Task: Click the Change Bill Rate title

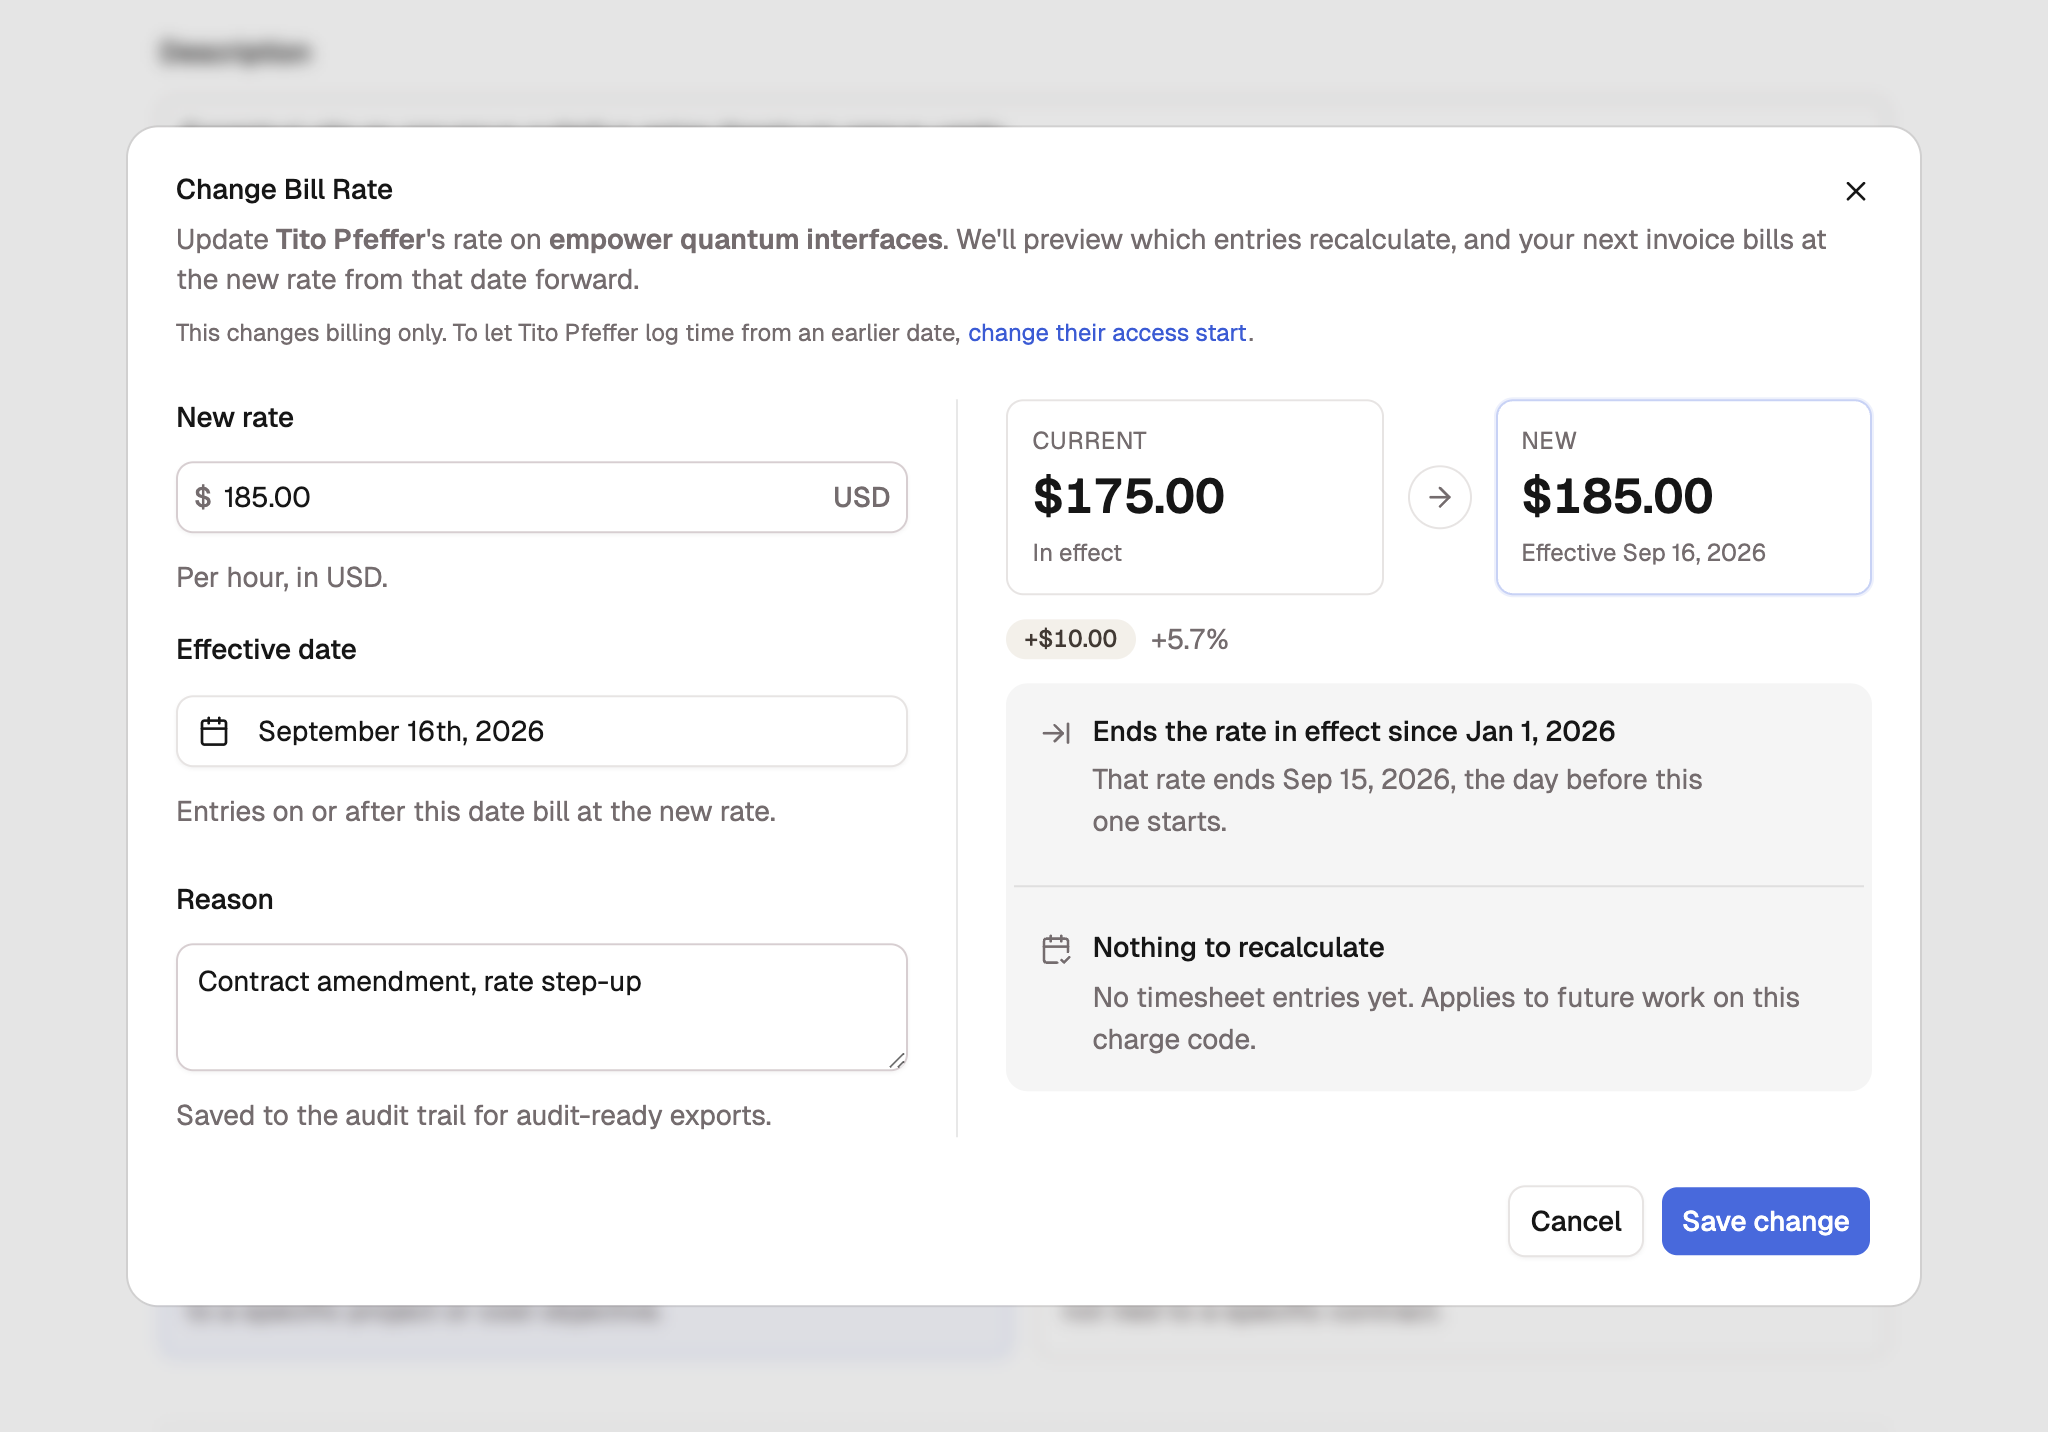Action: (284, 189)
